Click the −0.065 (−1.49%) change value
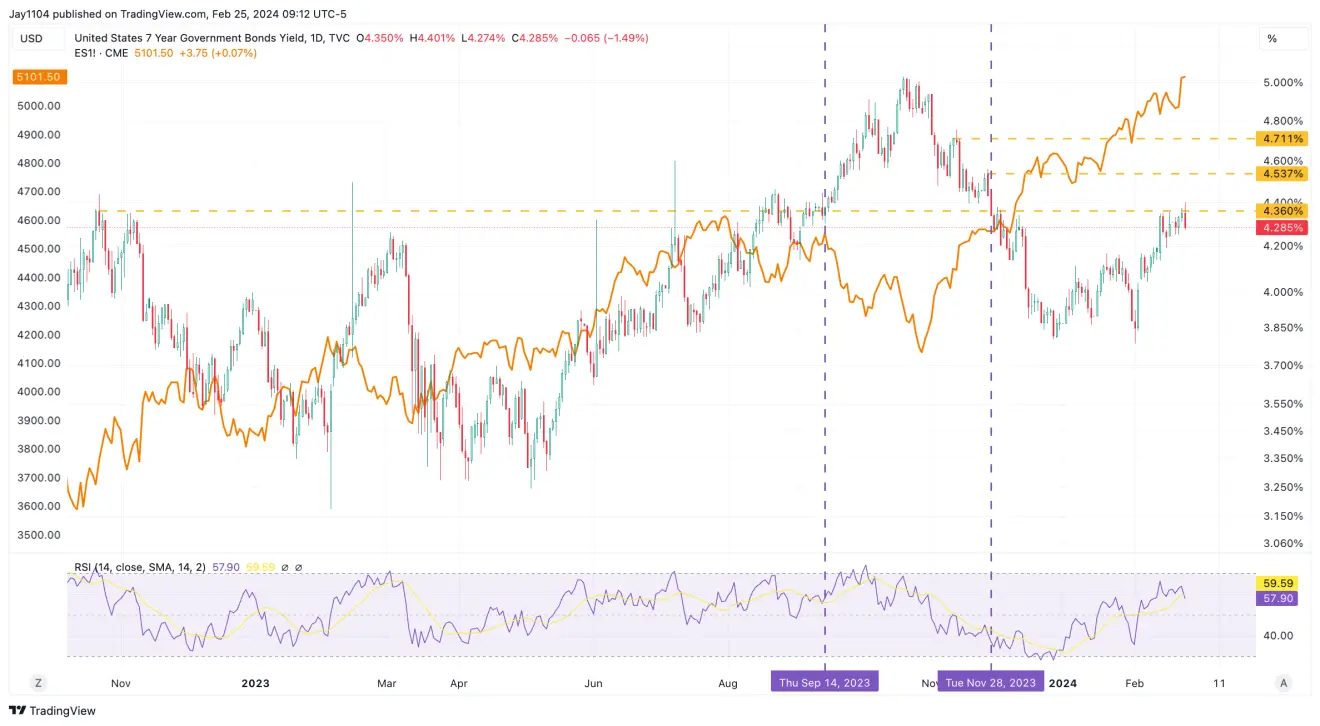The height and width of the screenshot is (726, 1320). click(606, 38)
